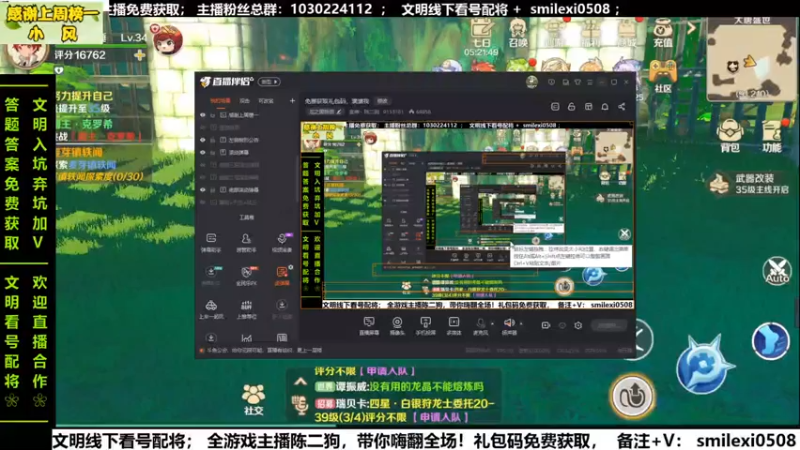Add the screen capture source
This screenshot has height=450, width=800.
click(x=369, y=326)
